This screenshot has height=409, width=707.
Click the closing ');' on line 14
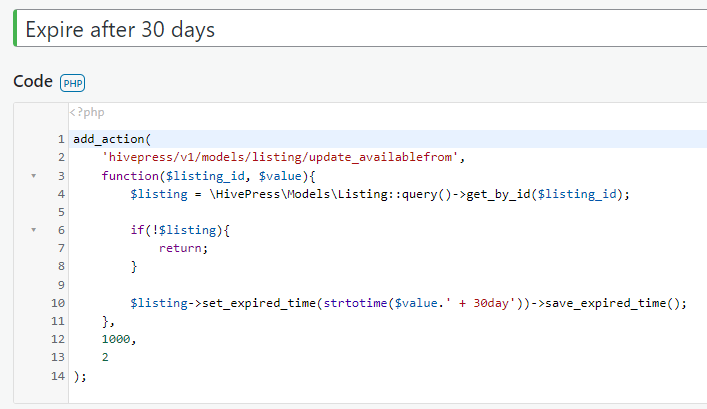pos(80,376)
